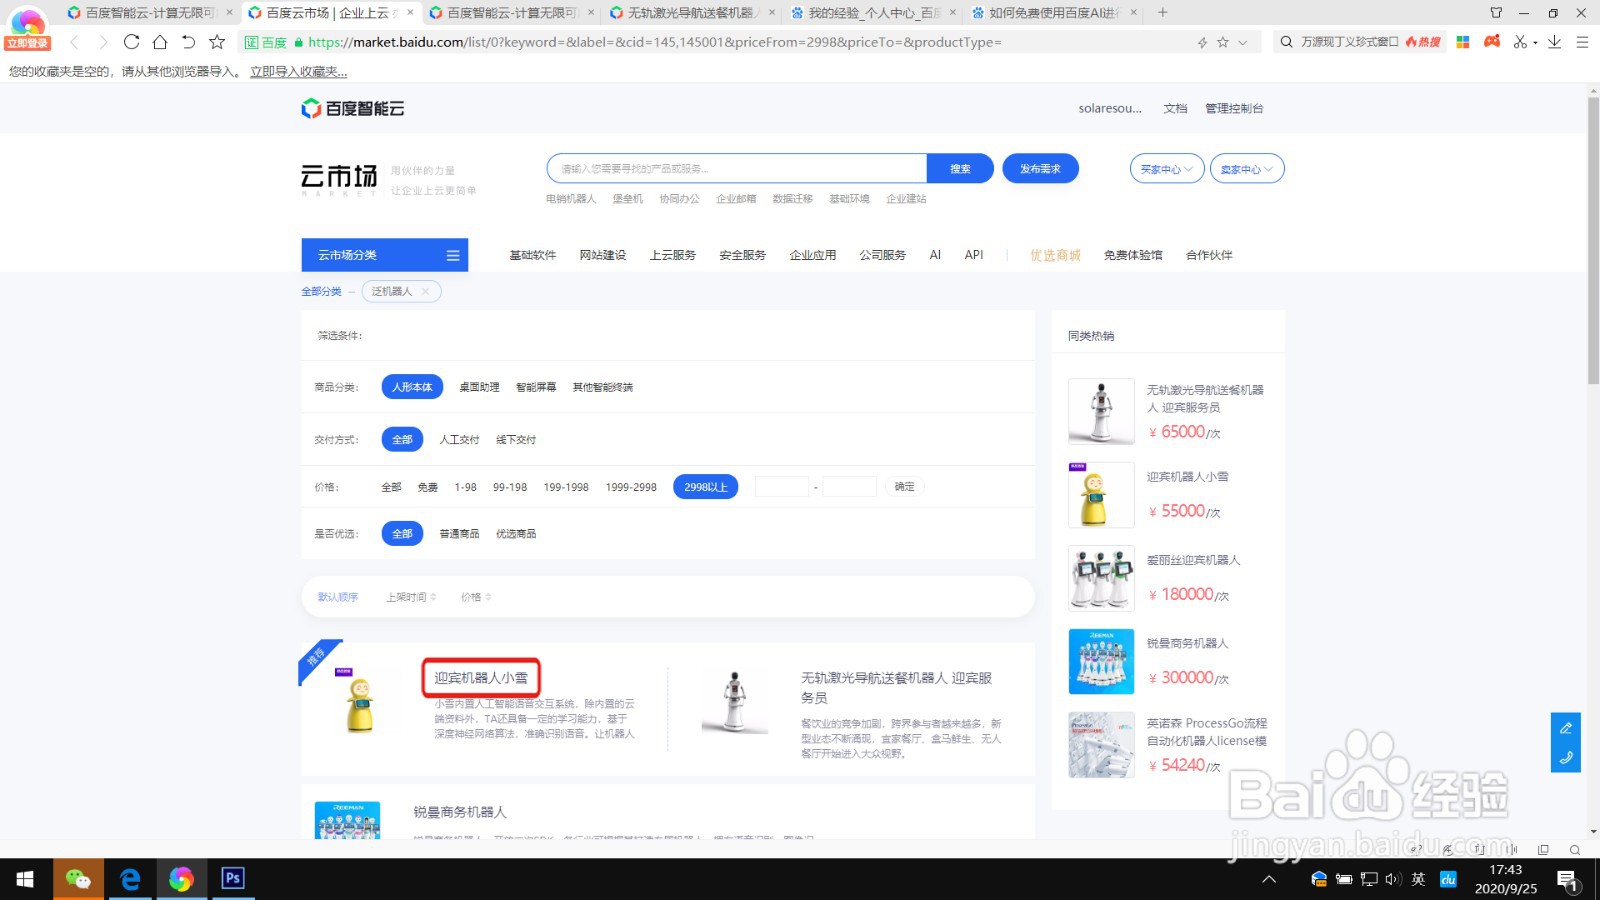Select the 智能屏幕 category filter

pos(536,387)
